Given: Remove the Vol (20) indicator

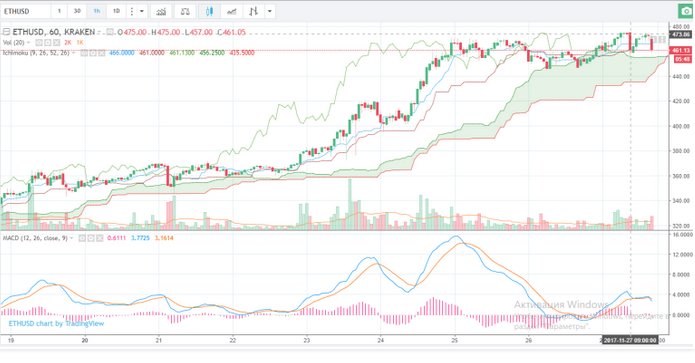Looking at the screenshot, I should click(x=57, y=43).
